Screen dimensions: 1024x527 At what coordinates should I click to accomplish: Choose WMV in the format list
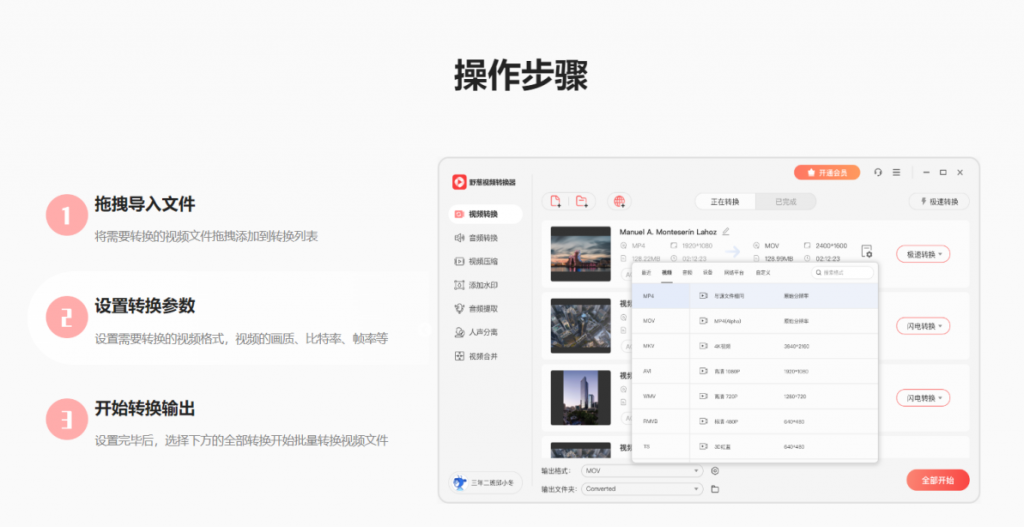(661, 396)
